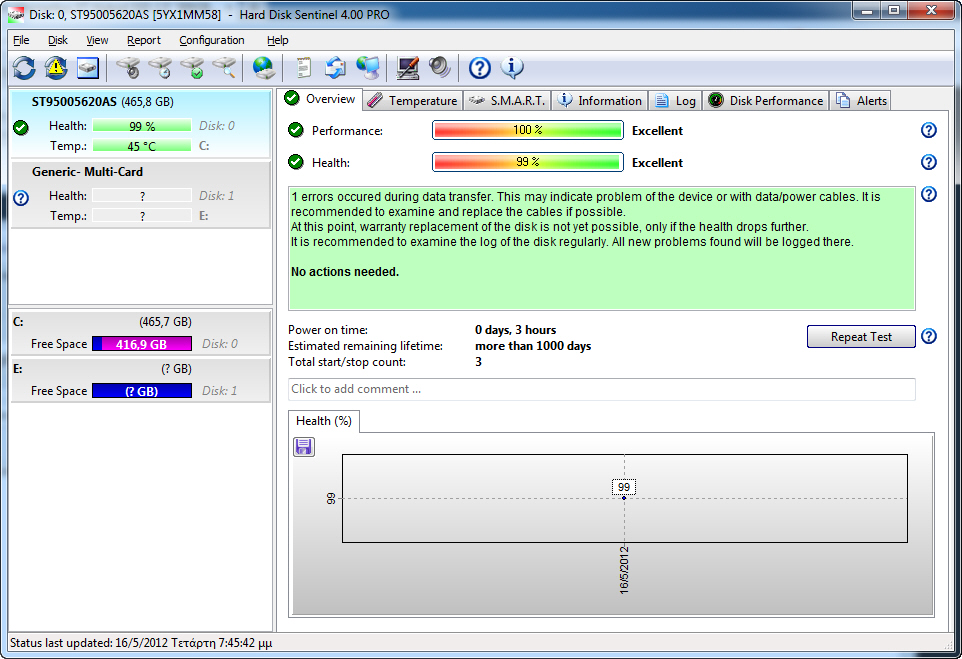This screenshot has width=962, height=659.
Task: Click the Excellent label beside Performance bar
Action: point(657,131)
